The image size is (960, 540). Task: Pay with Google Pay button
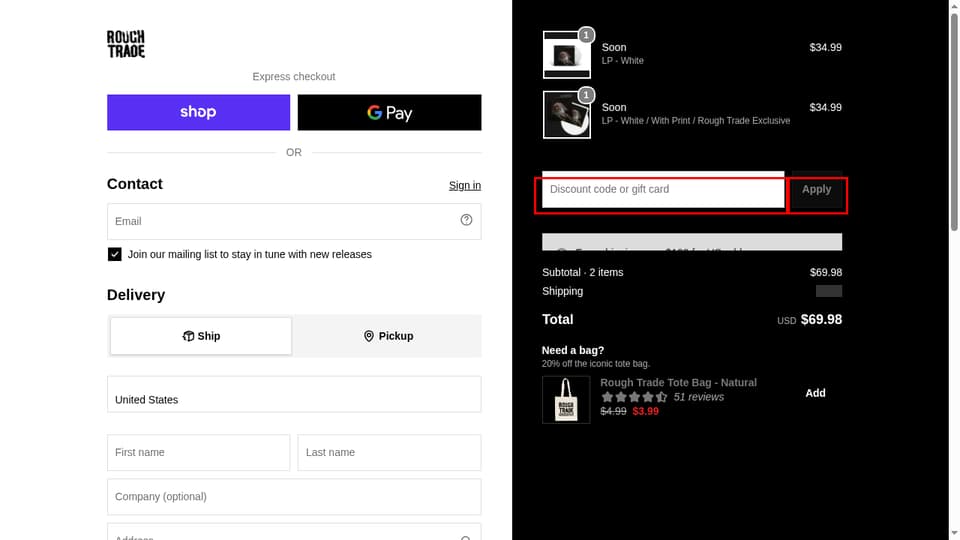(389, 112)
